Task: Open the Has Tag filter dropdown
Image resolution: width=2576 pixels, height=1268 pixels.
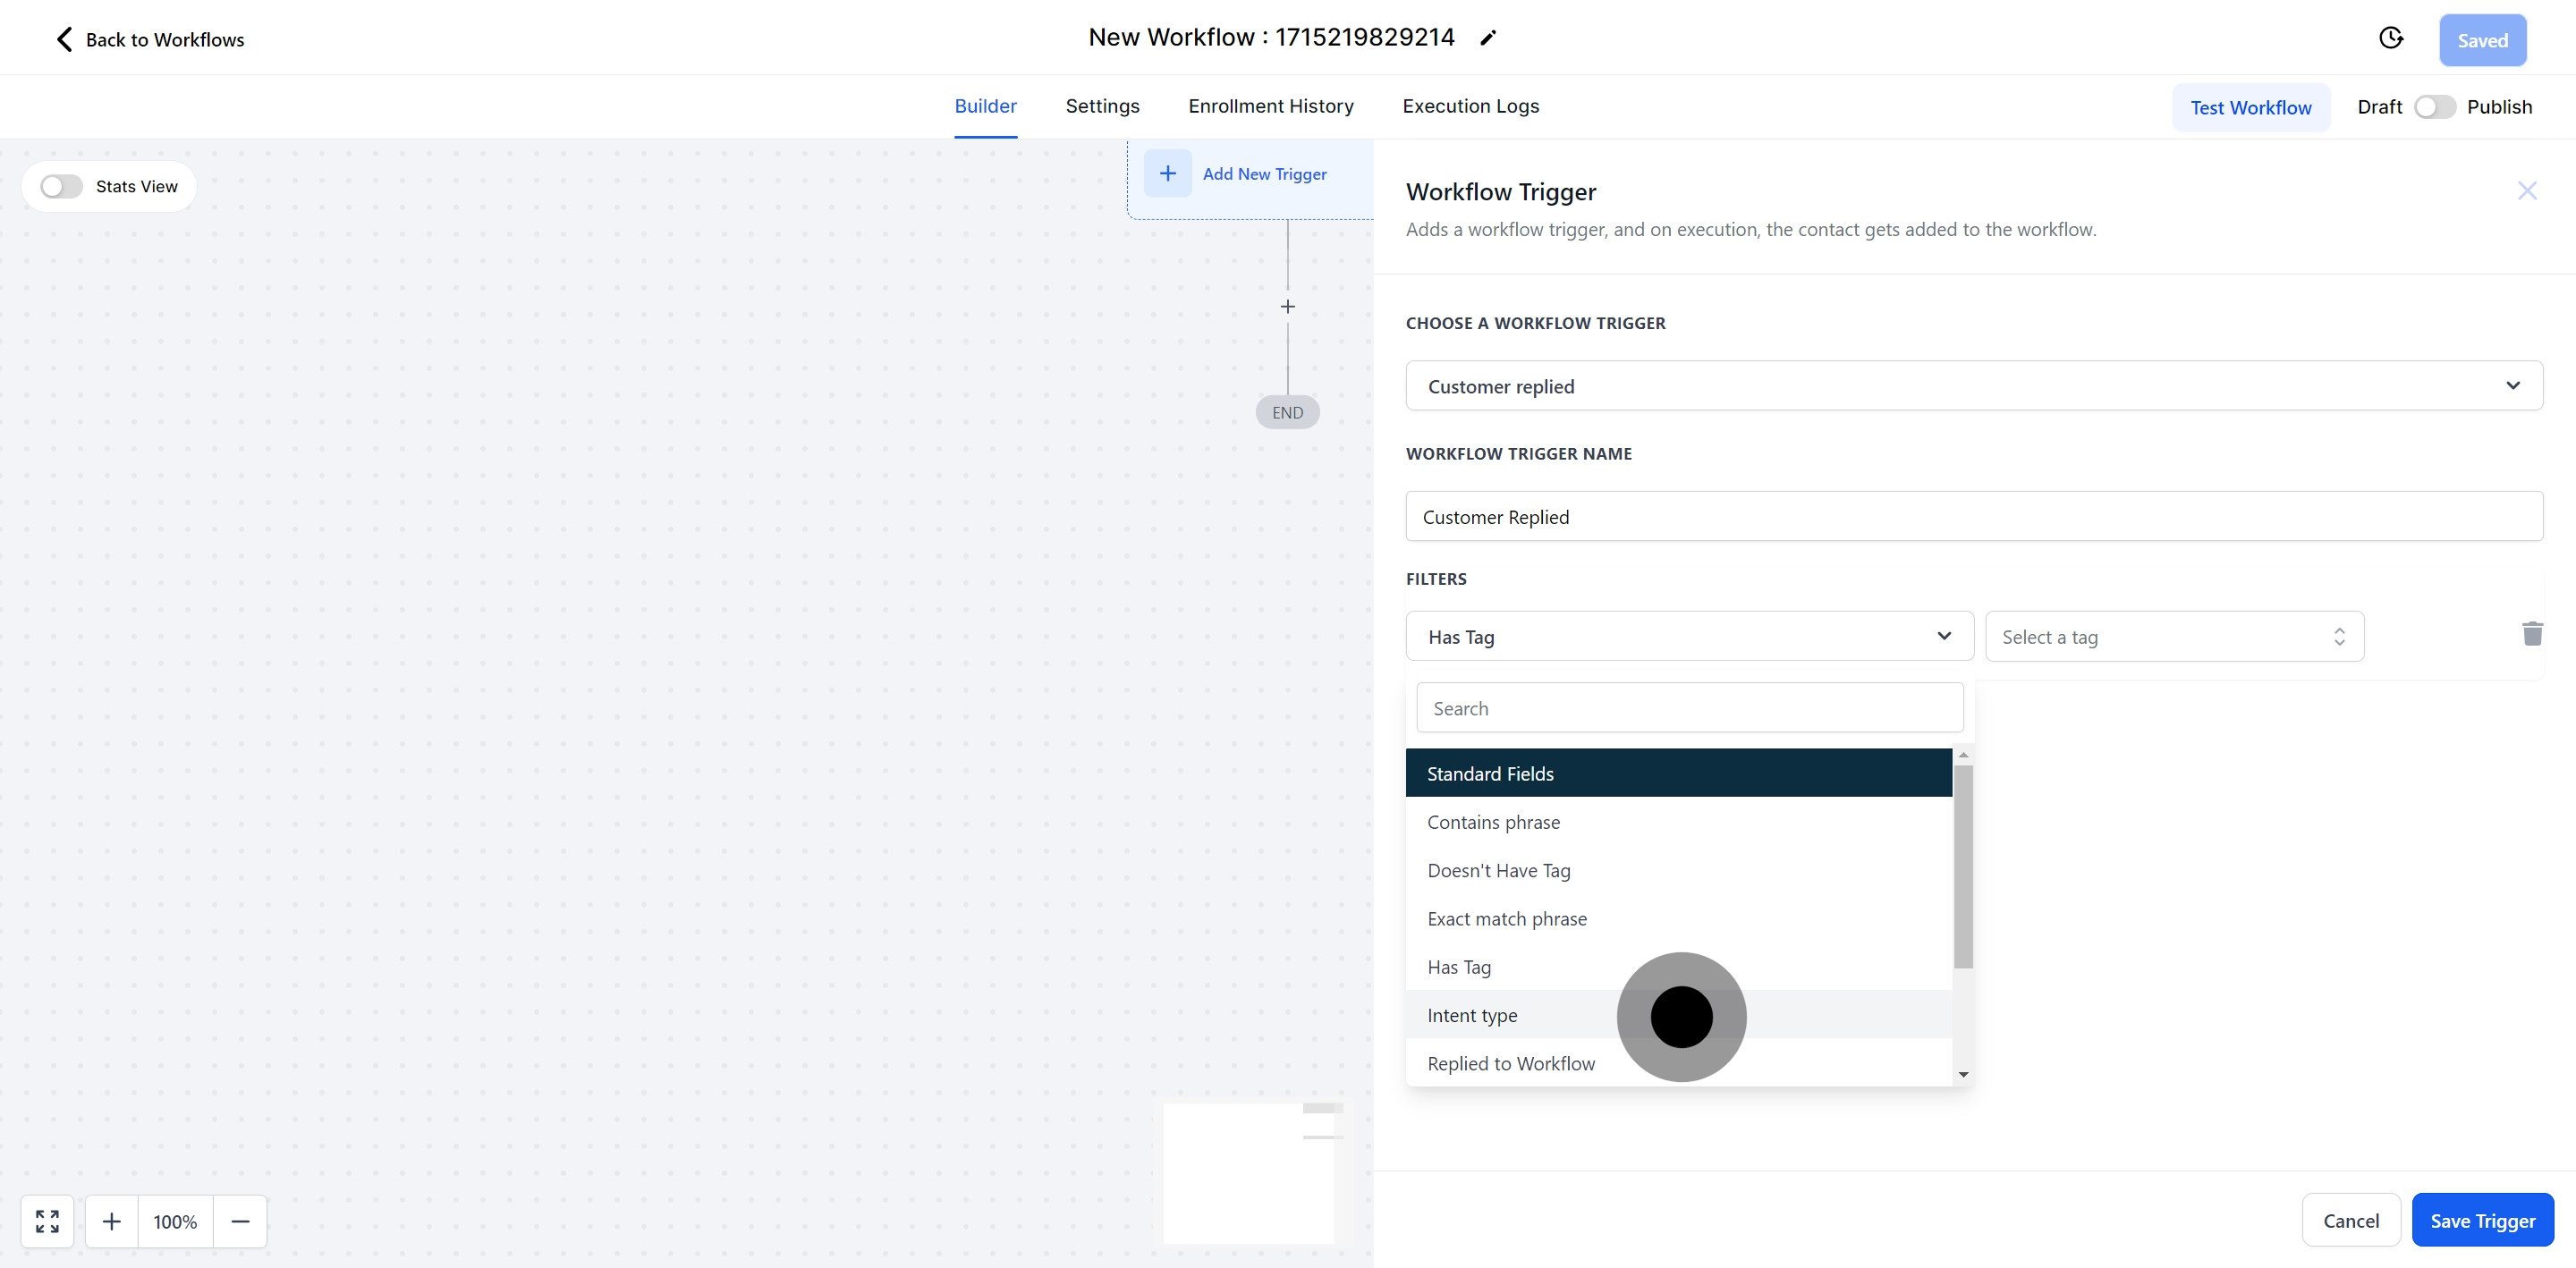Action: pyautogui.click(x=1688, y=637)
